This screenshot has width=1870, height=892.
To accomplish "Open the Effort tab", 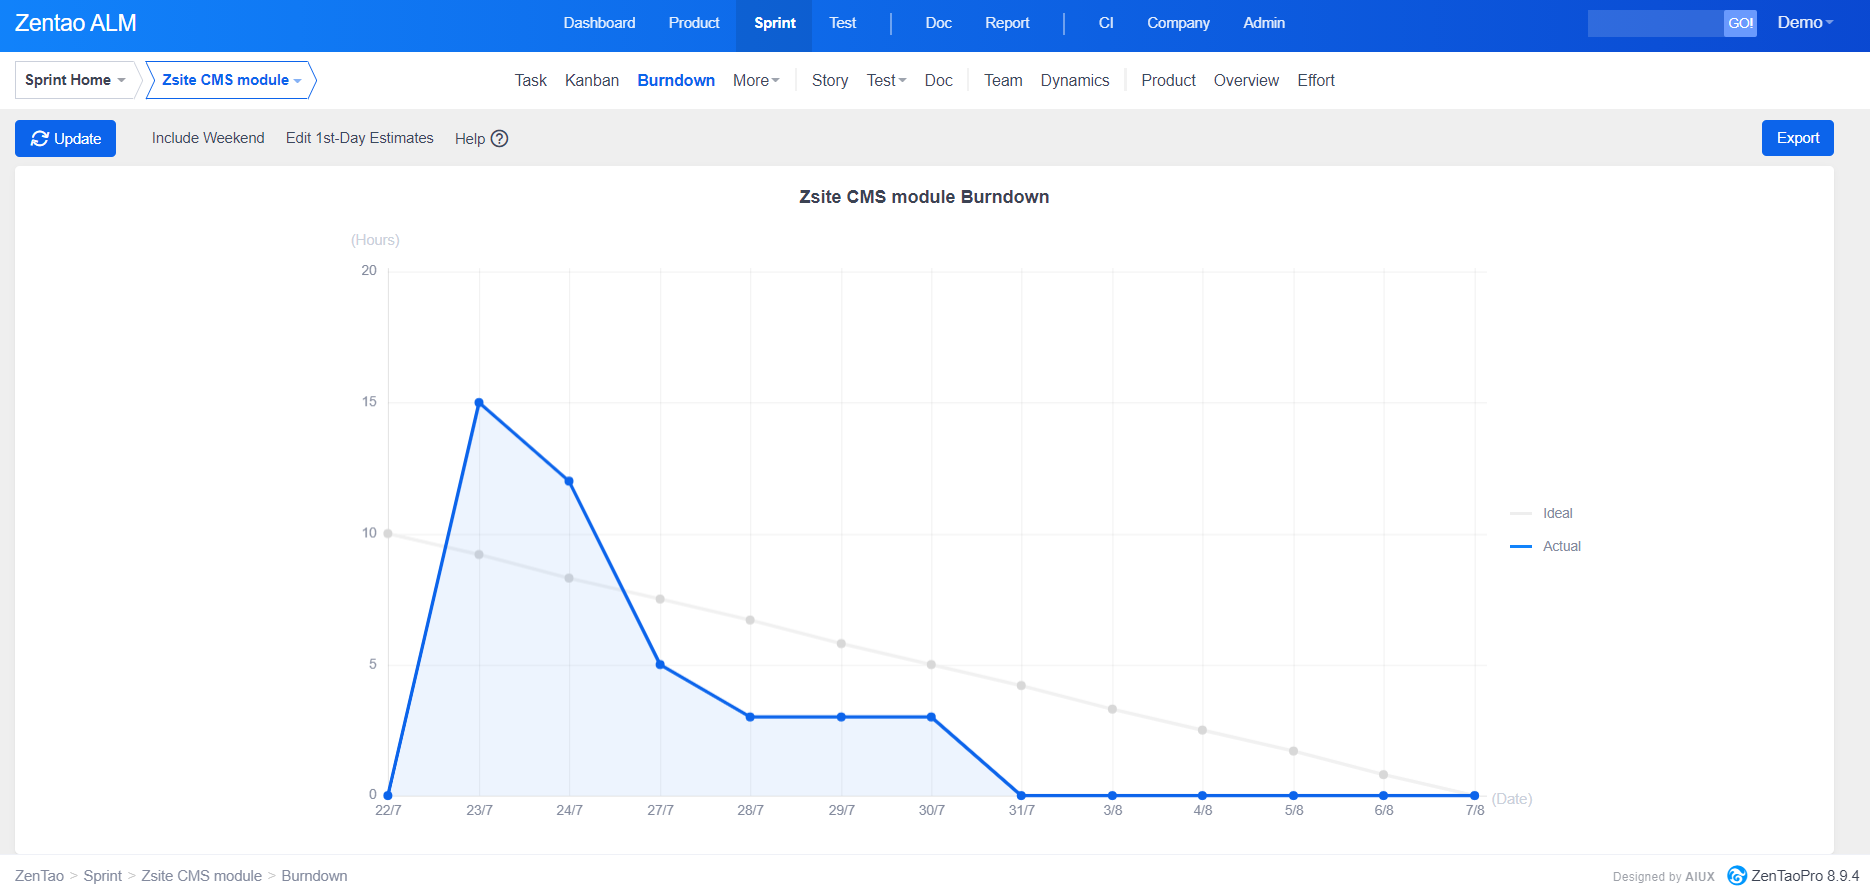I will tap(1315, 80).
